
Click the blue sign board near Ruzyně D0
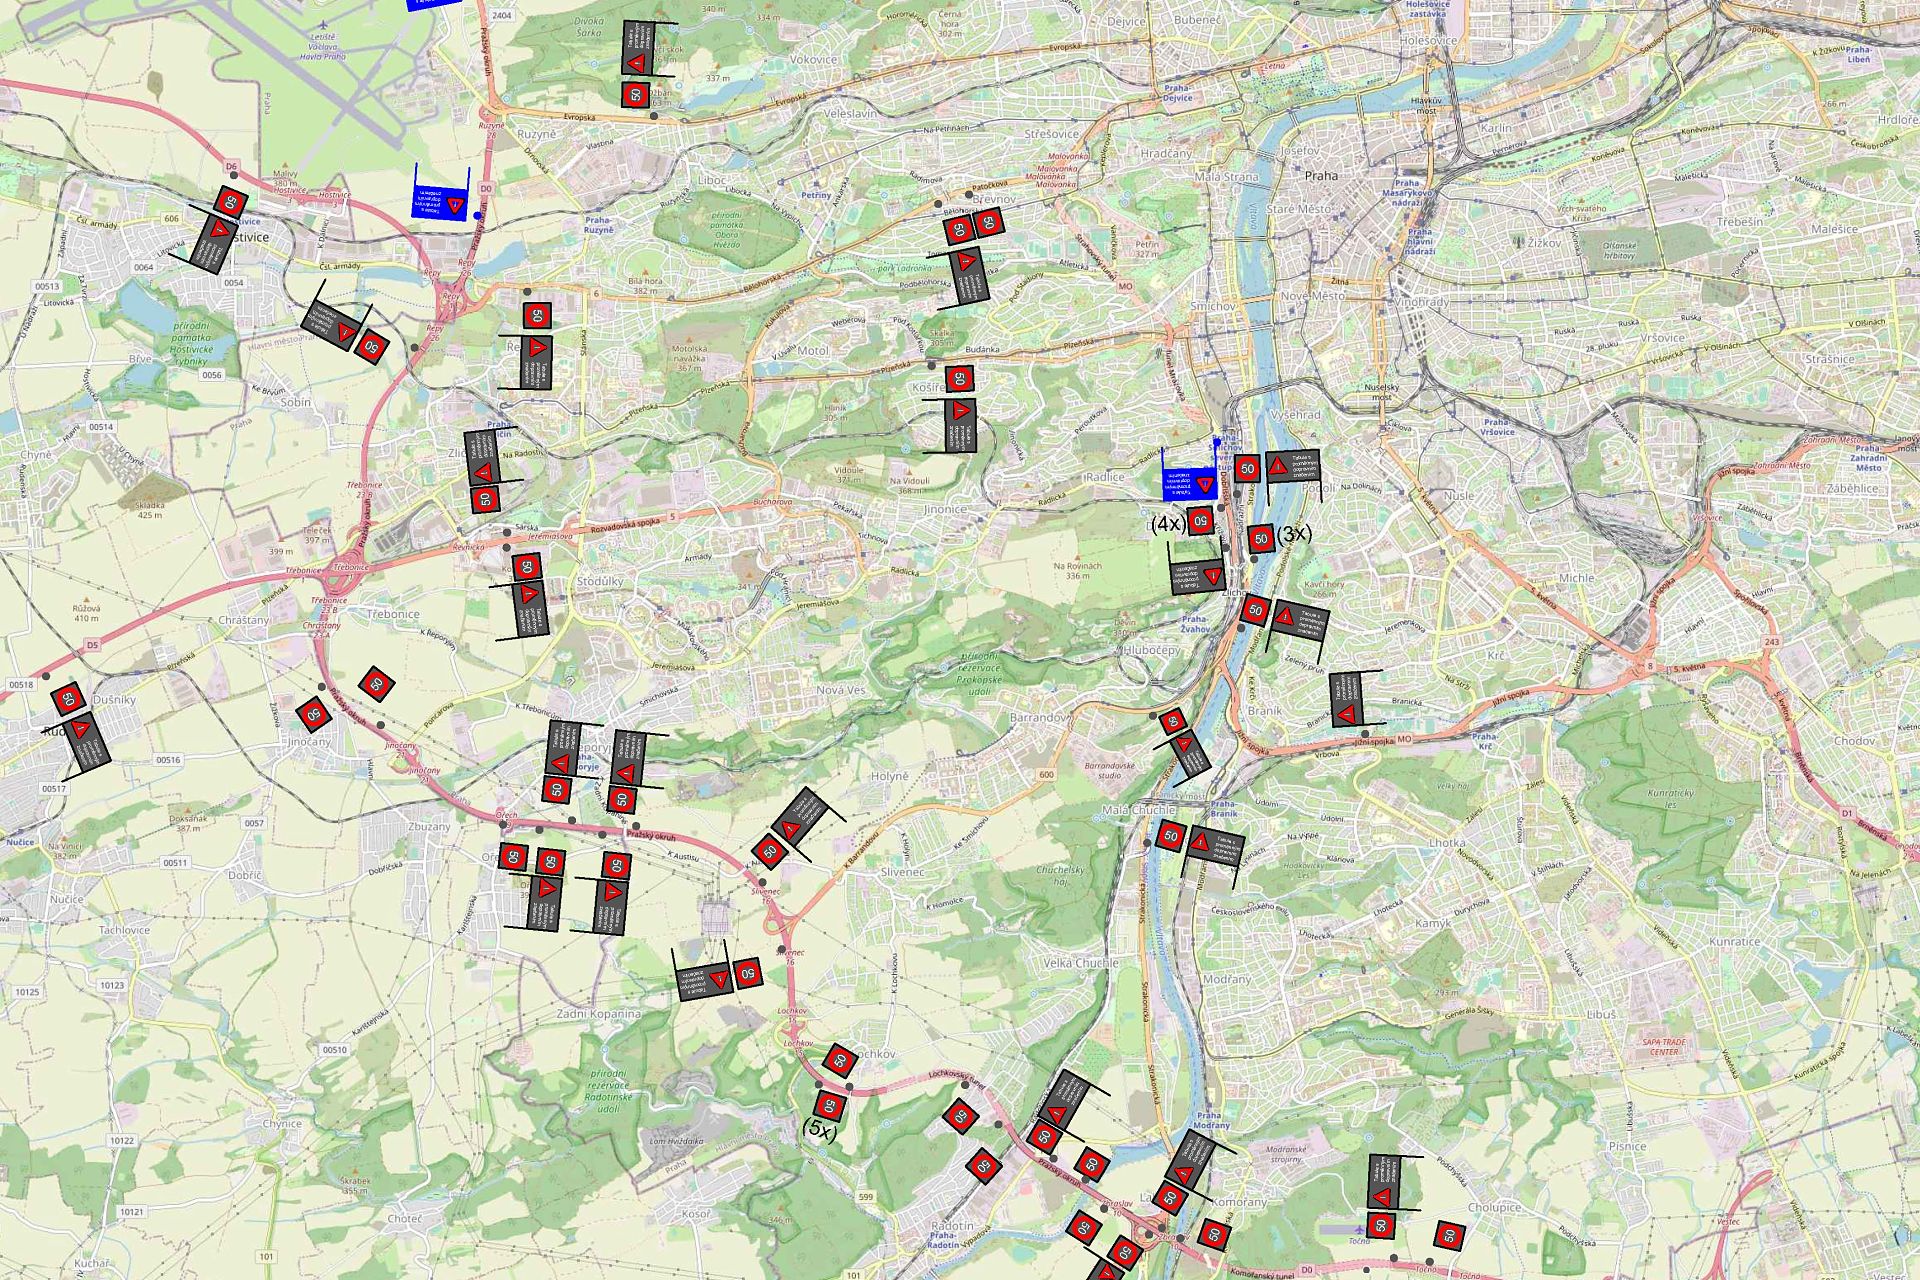(440, 203)
